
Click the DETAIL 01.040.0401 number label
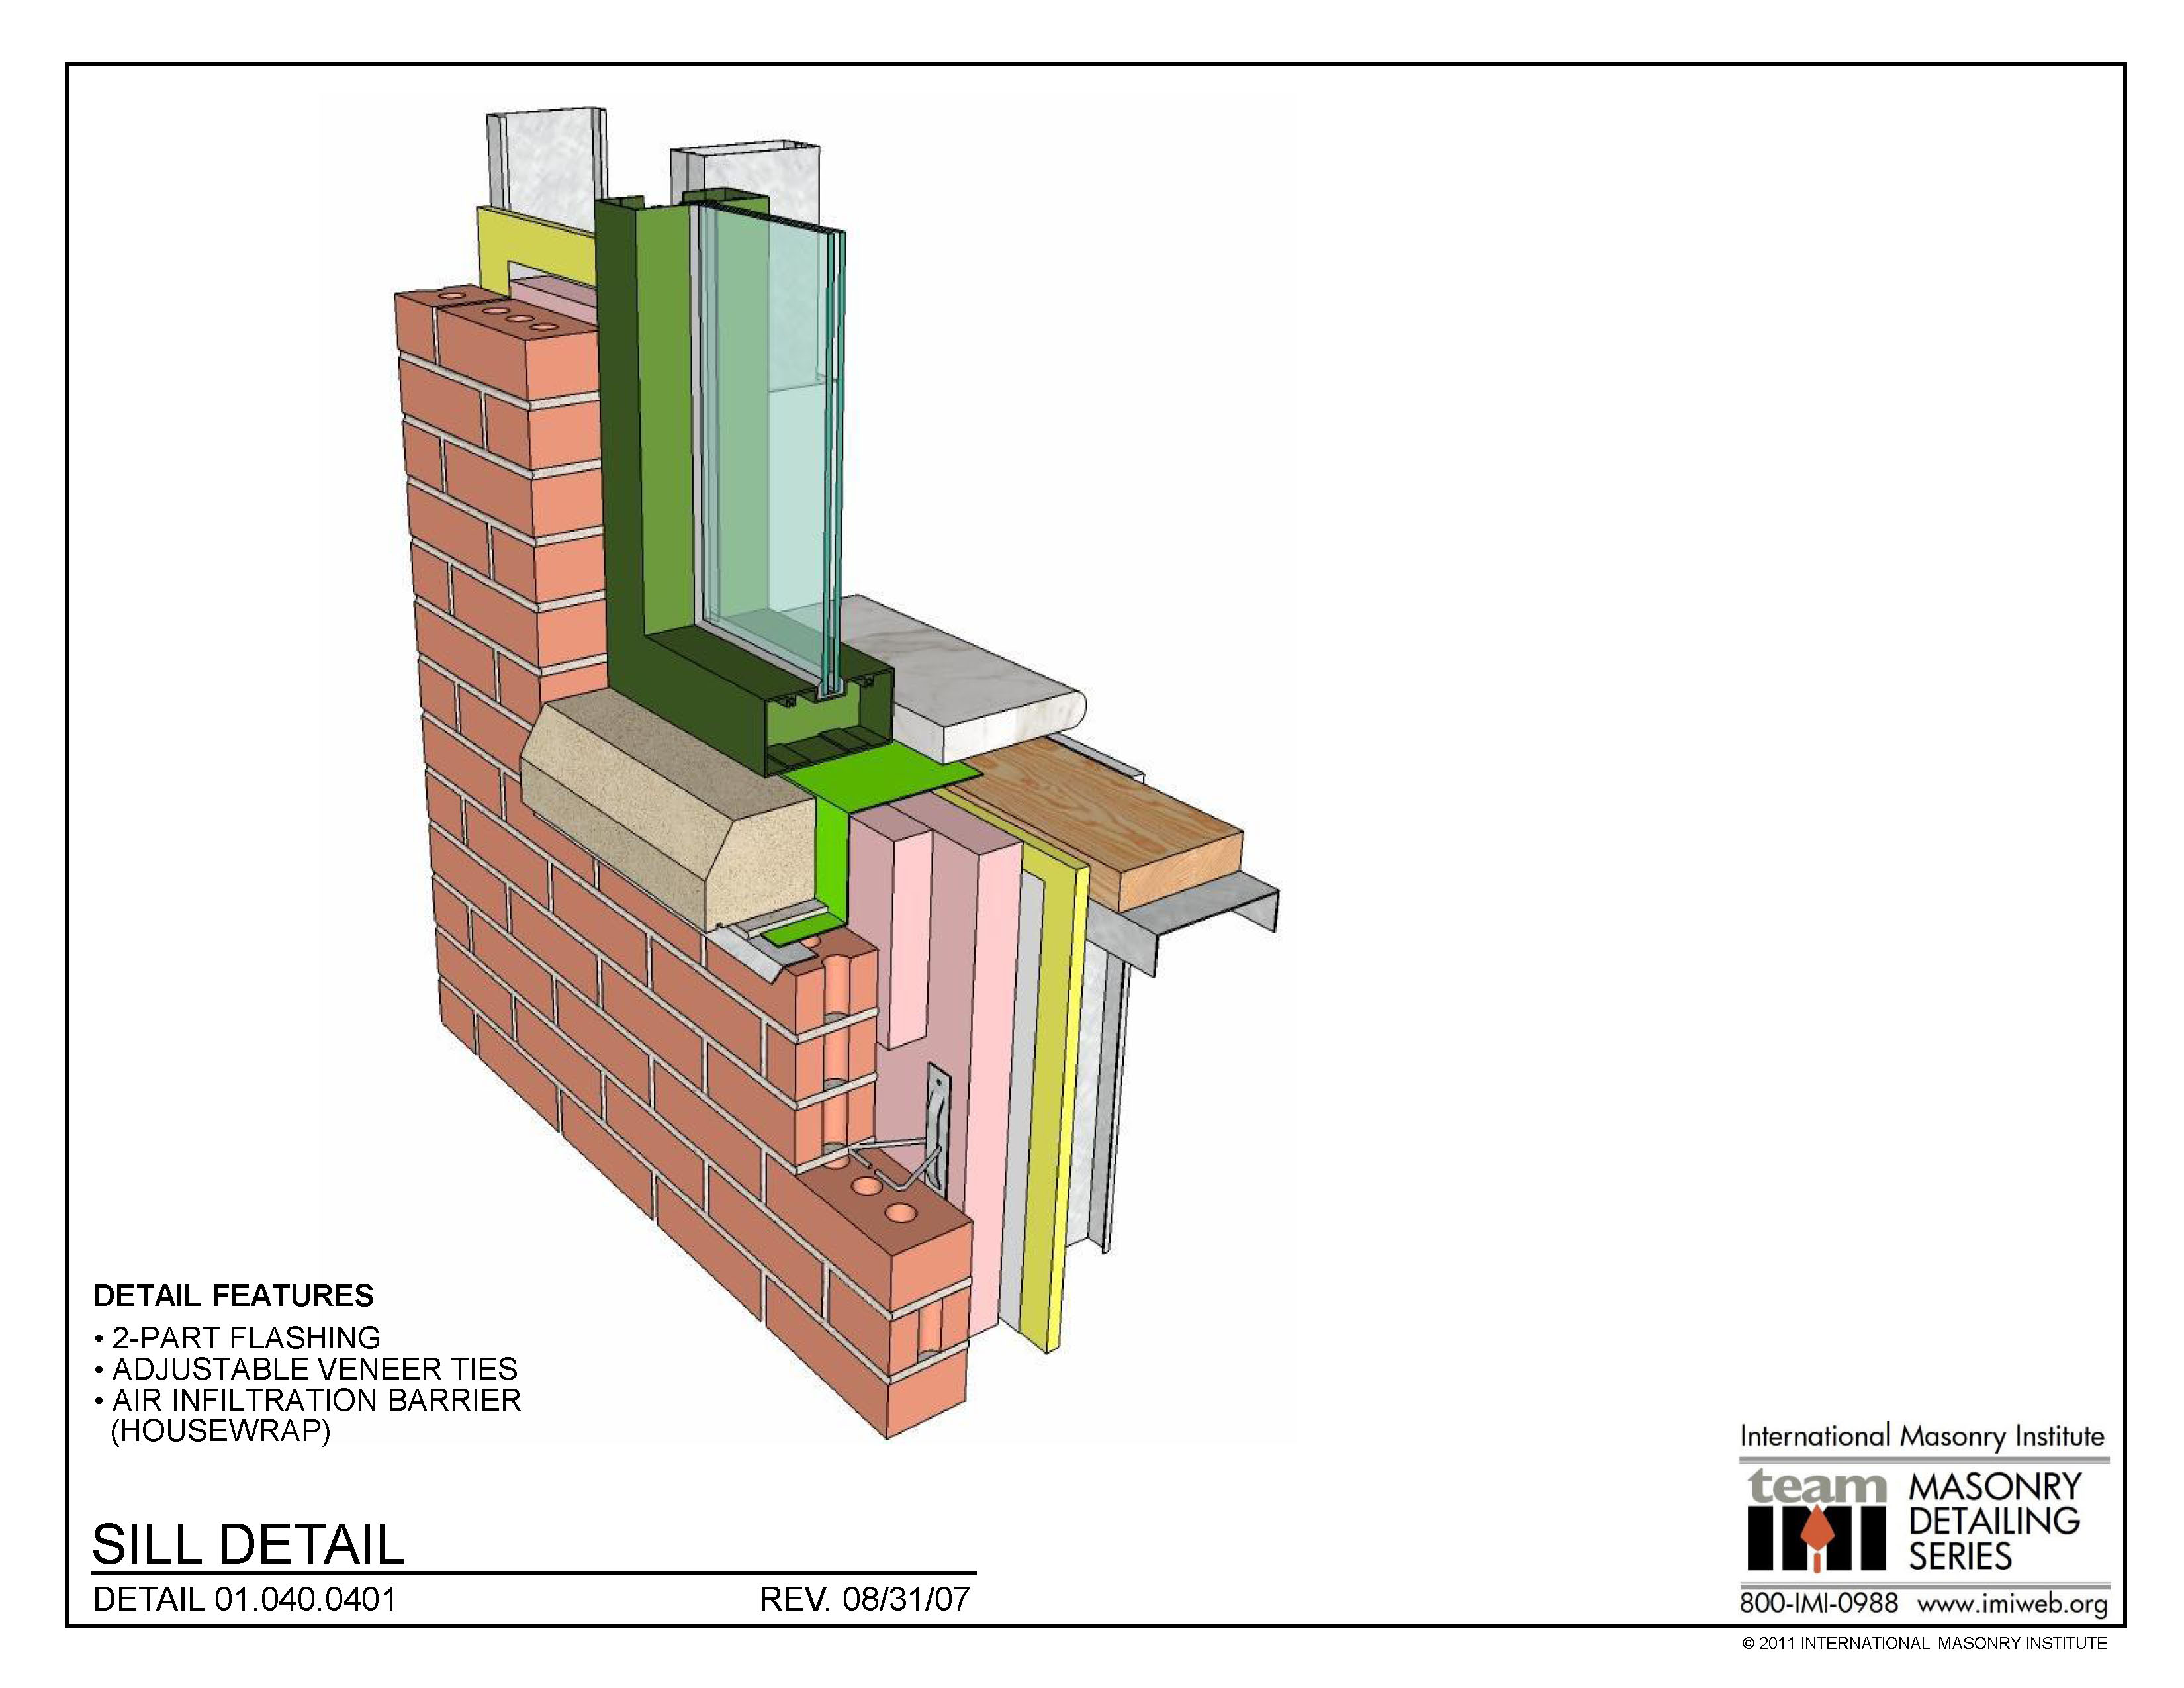click(x=245, y=1599)
